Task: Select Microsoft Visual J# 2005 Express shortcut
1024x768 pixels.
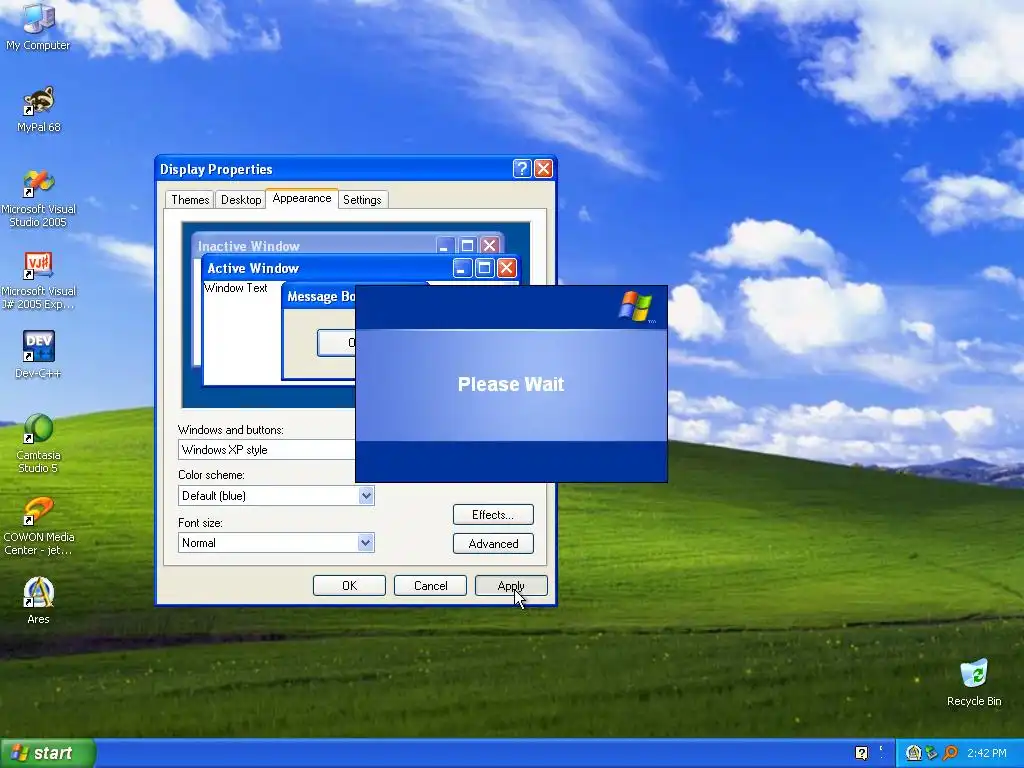Action: click(39, 280)
